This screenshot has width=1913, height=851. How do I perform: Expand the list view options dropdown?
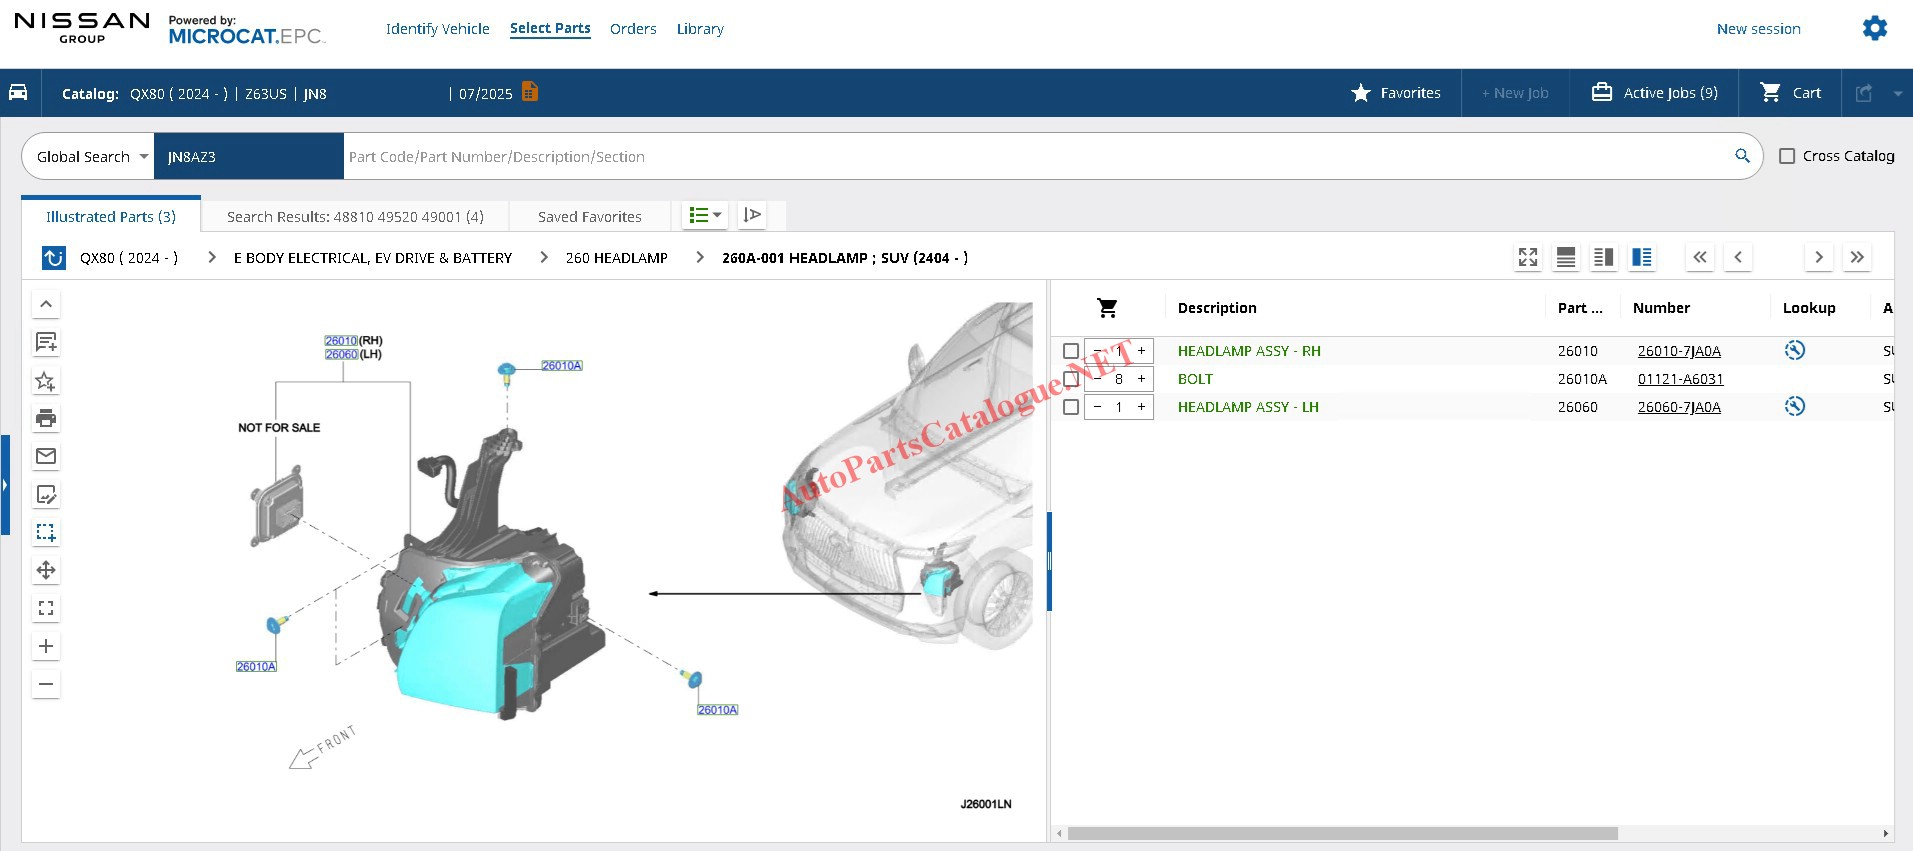[705, 215]
